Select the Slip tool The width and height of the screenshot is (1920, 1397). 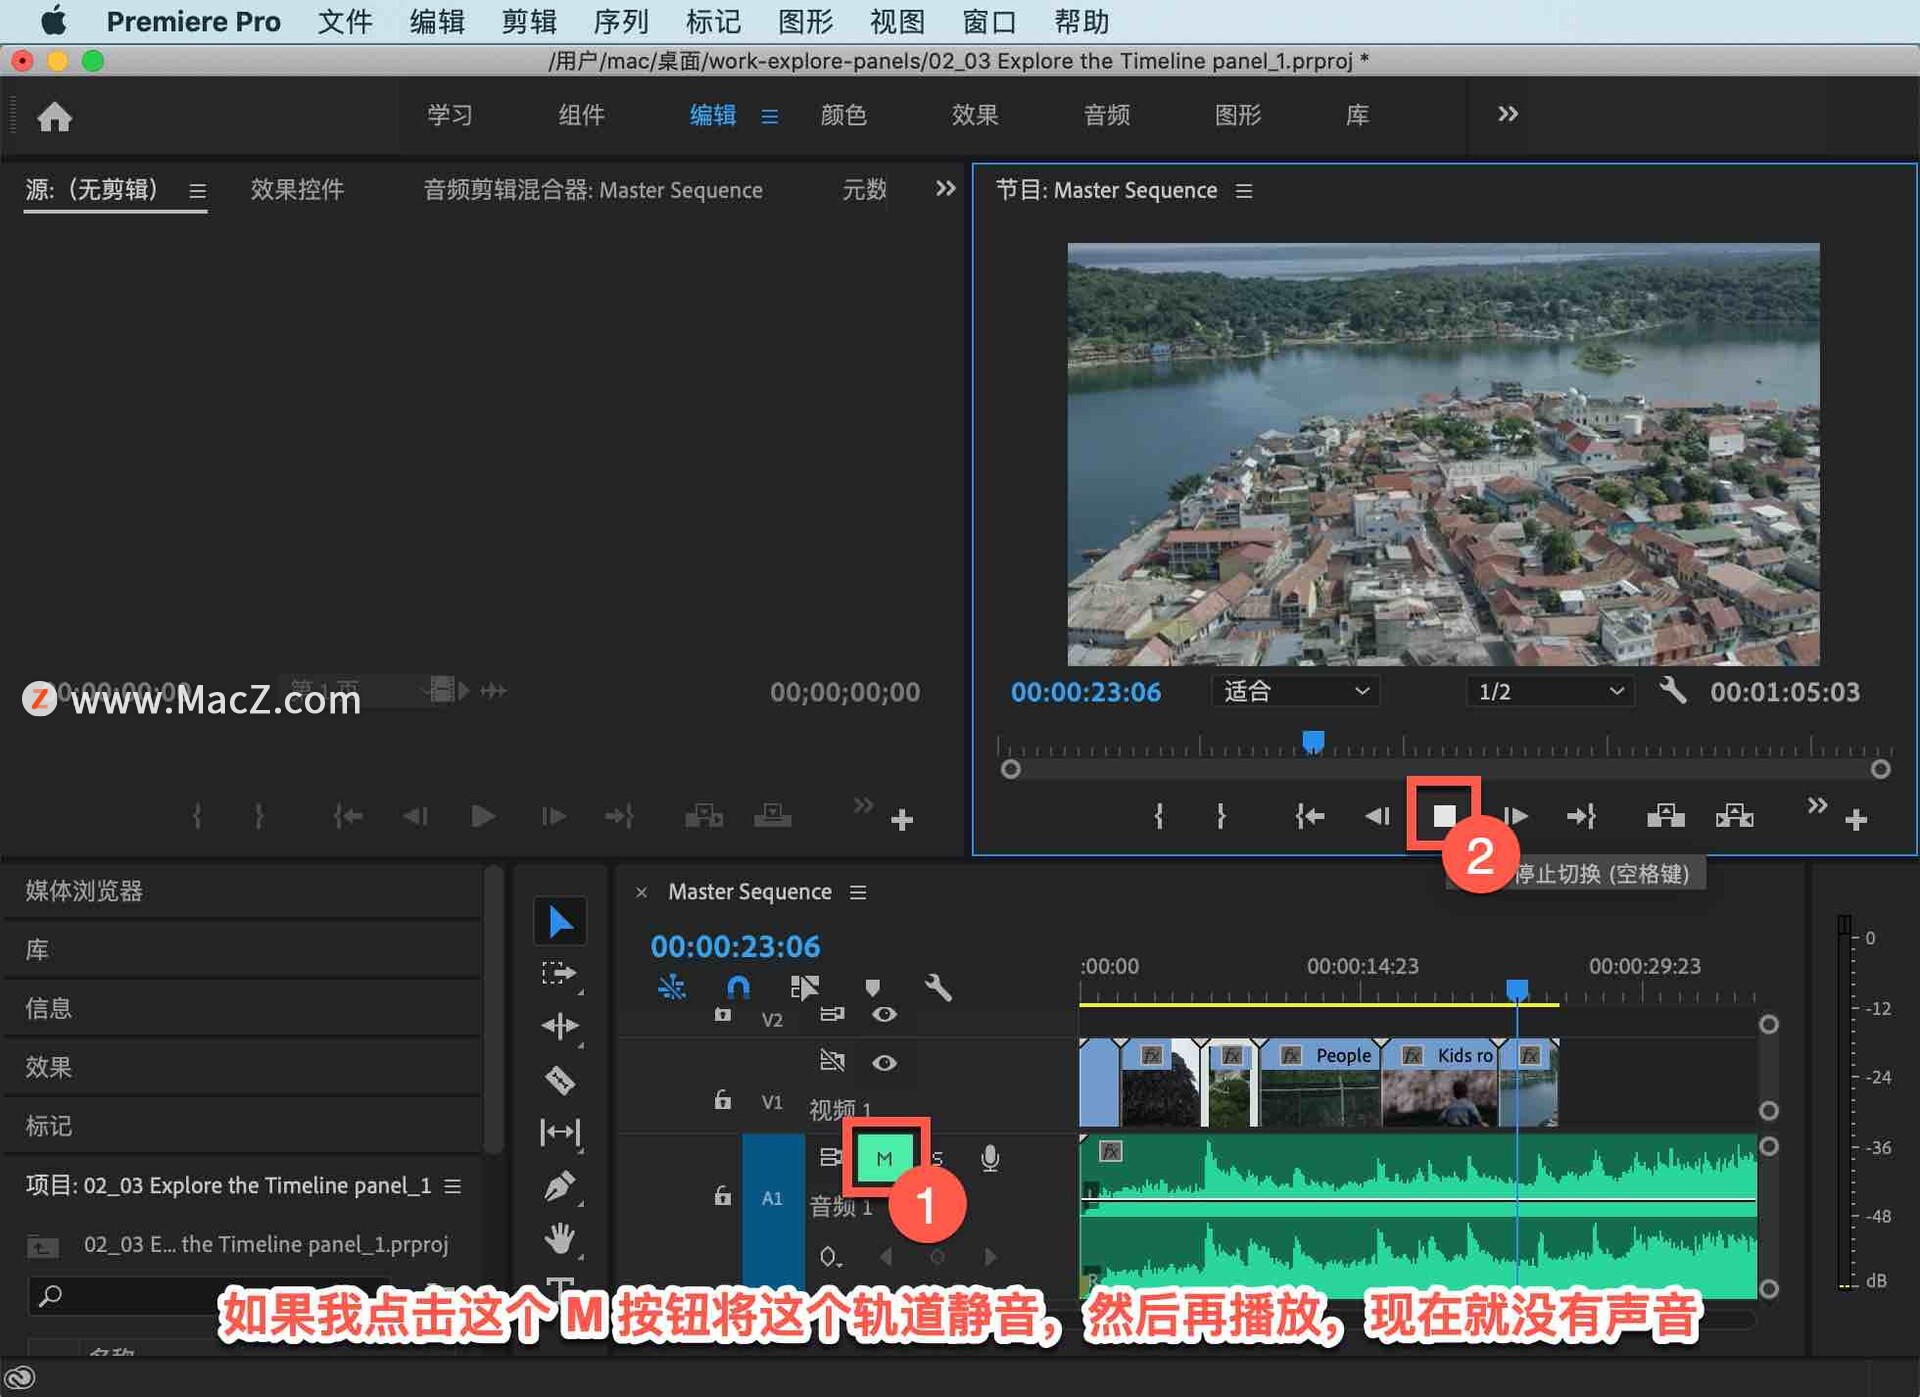[560, 1132]
